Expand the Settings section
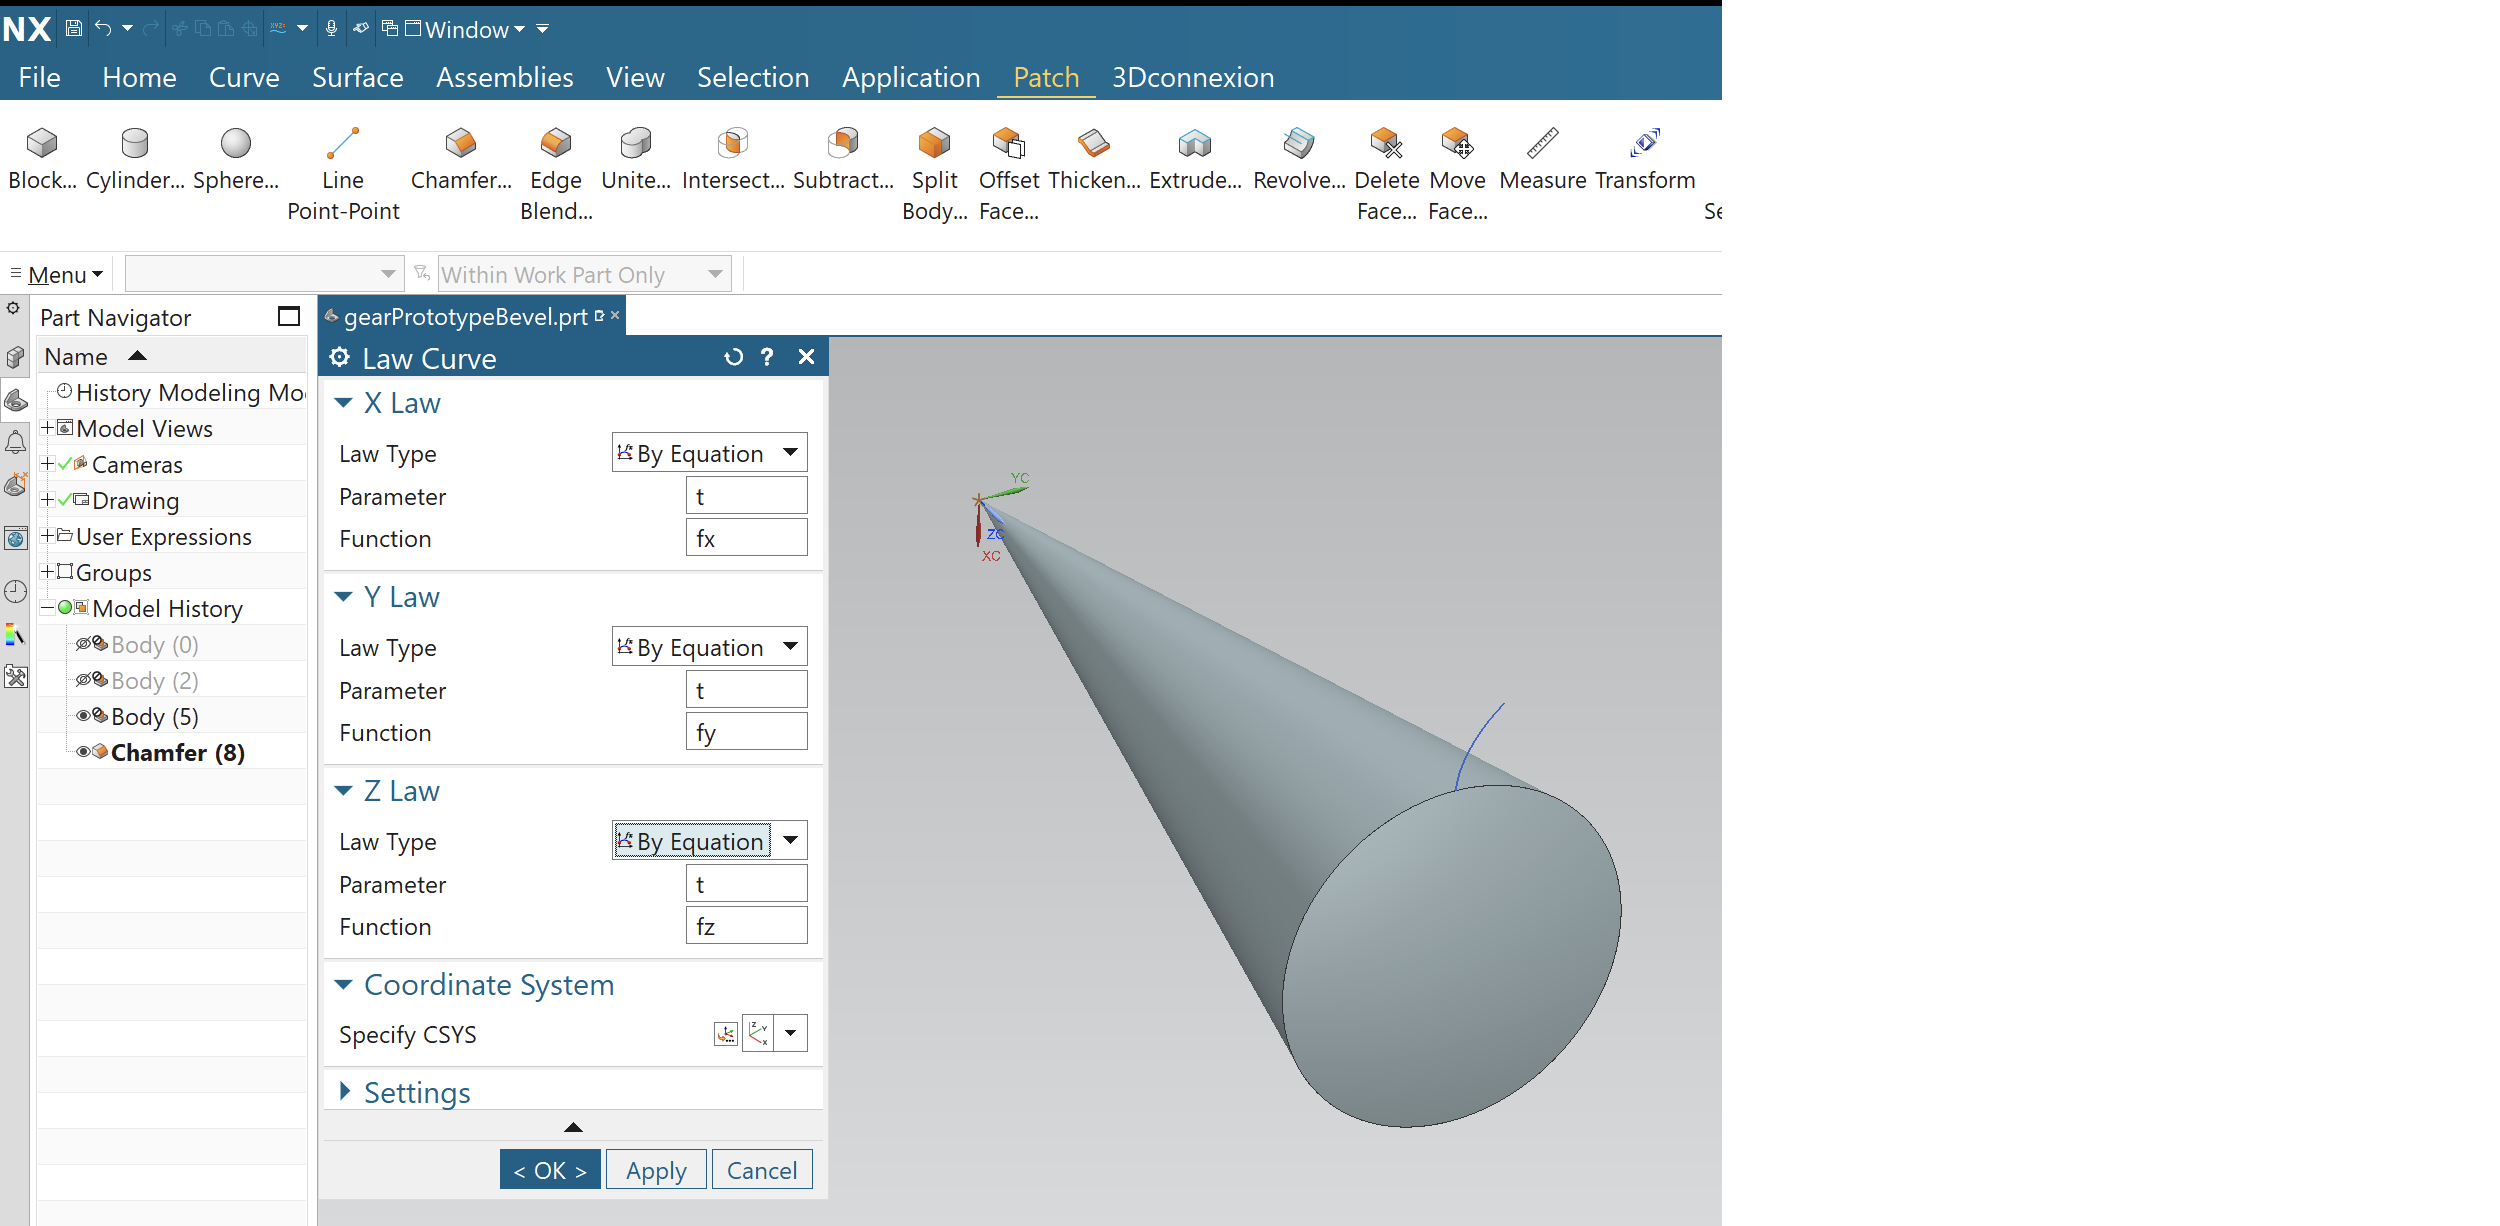 pyautogui.click(x=345, y=1092)
